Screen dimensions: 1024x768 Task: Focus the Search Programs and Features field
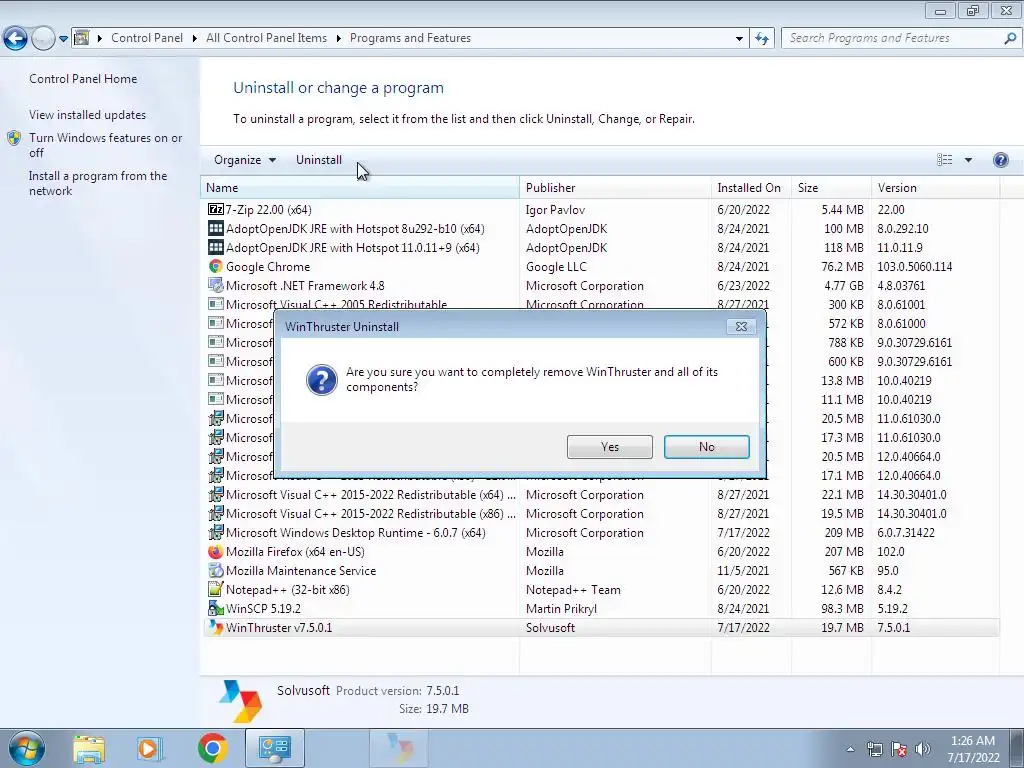pos(893,39)
